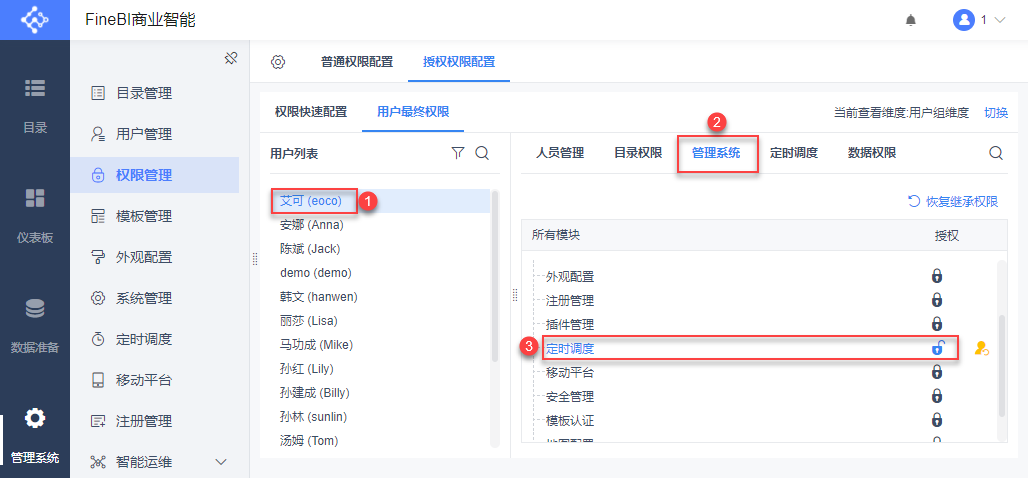The height and width of the screenshot is (478, 1028).
Task: Click the filter icon in user list
Action: click(458, 153)
